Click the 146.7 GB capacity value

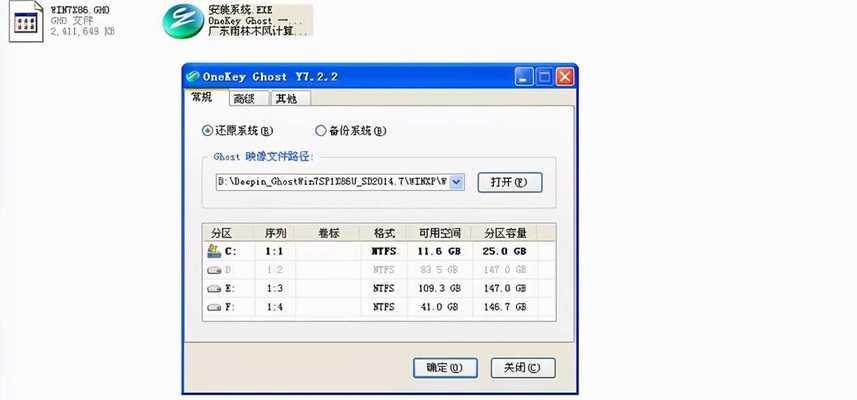(504, 307)
